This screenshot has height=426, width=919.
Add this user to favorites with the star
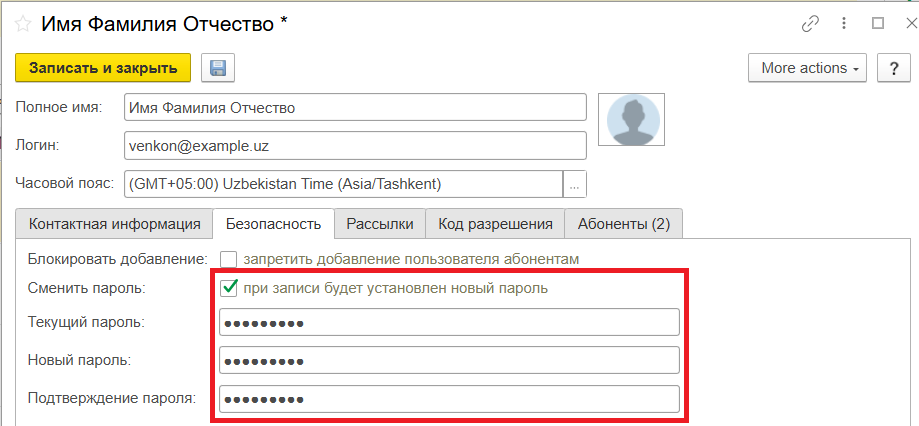click(x=22, y=25)
